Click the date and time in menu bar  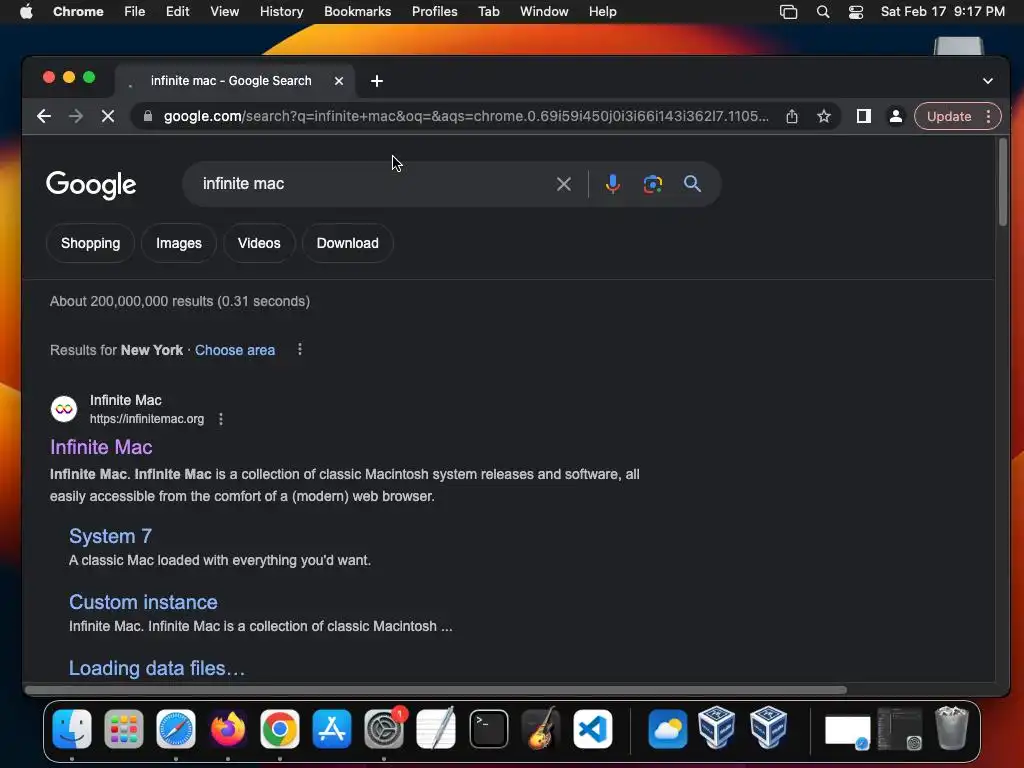(942, 12)
